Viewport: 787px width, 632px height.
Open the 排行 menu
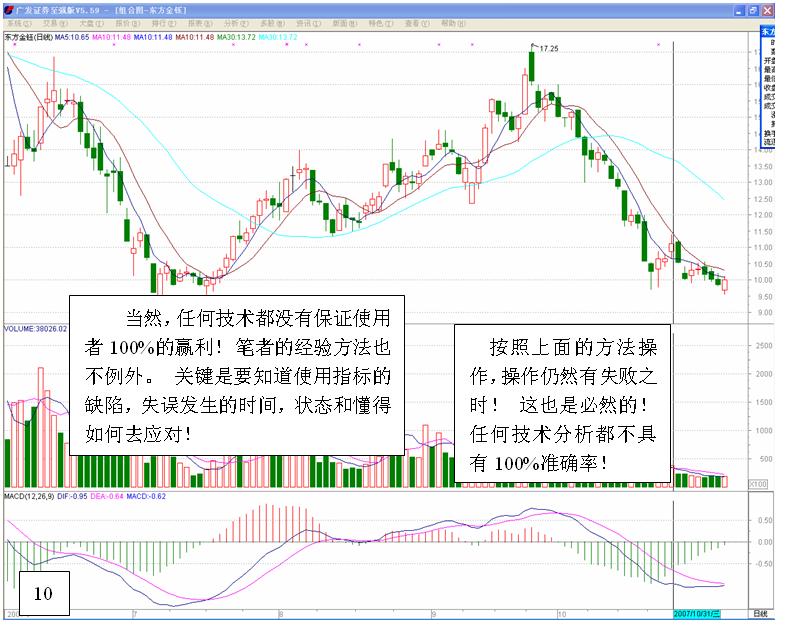(x=164, y=24)
